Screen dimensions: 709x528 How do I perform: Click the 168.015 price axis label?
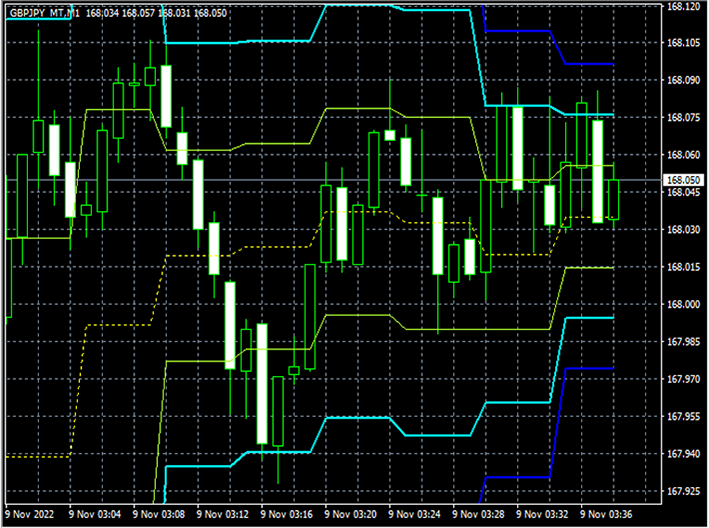coord(683,267)
